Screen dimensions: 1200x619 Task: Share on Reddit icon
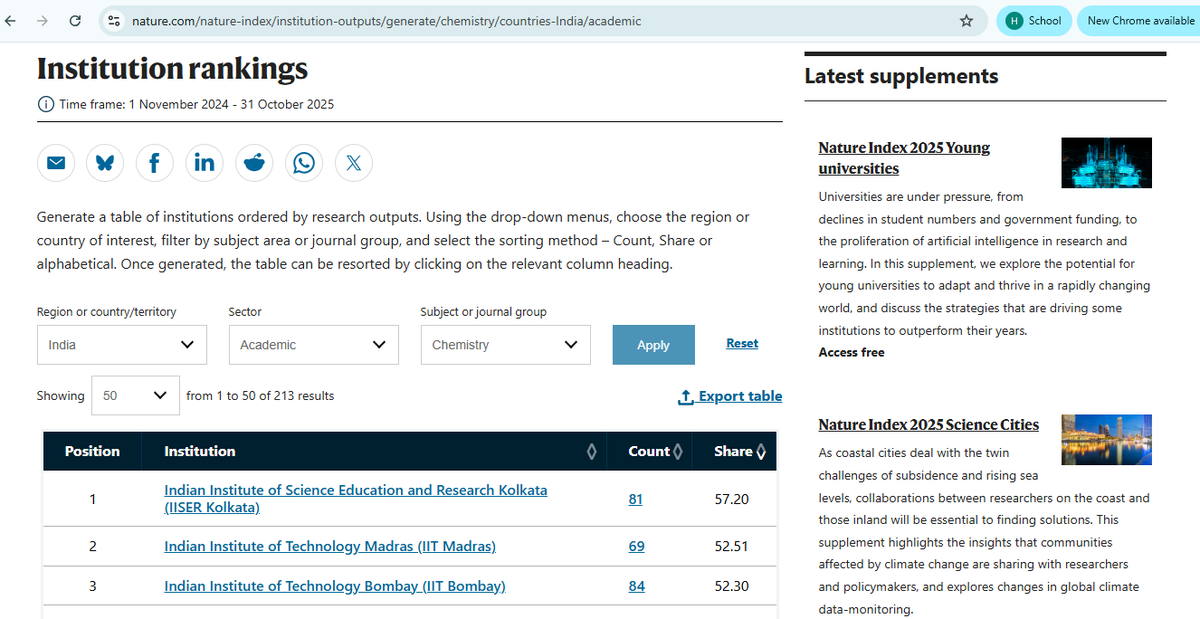(254, 163)
